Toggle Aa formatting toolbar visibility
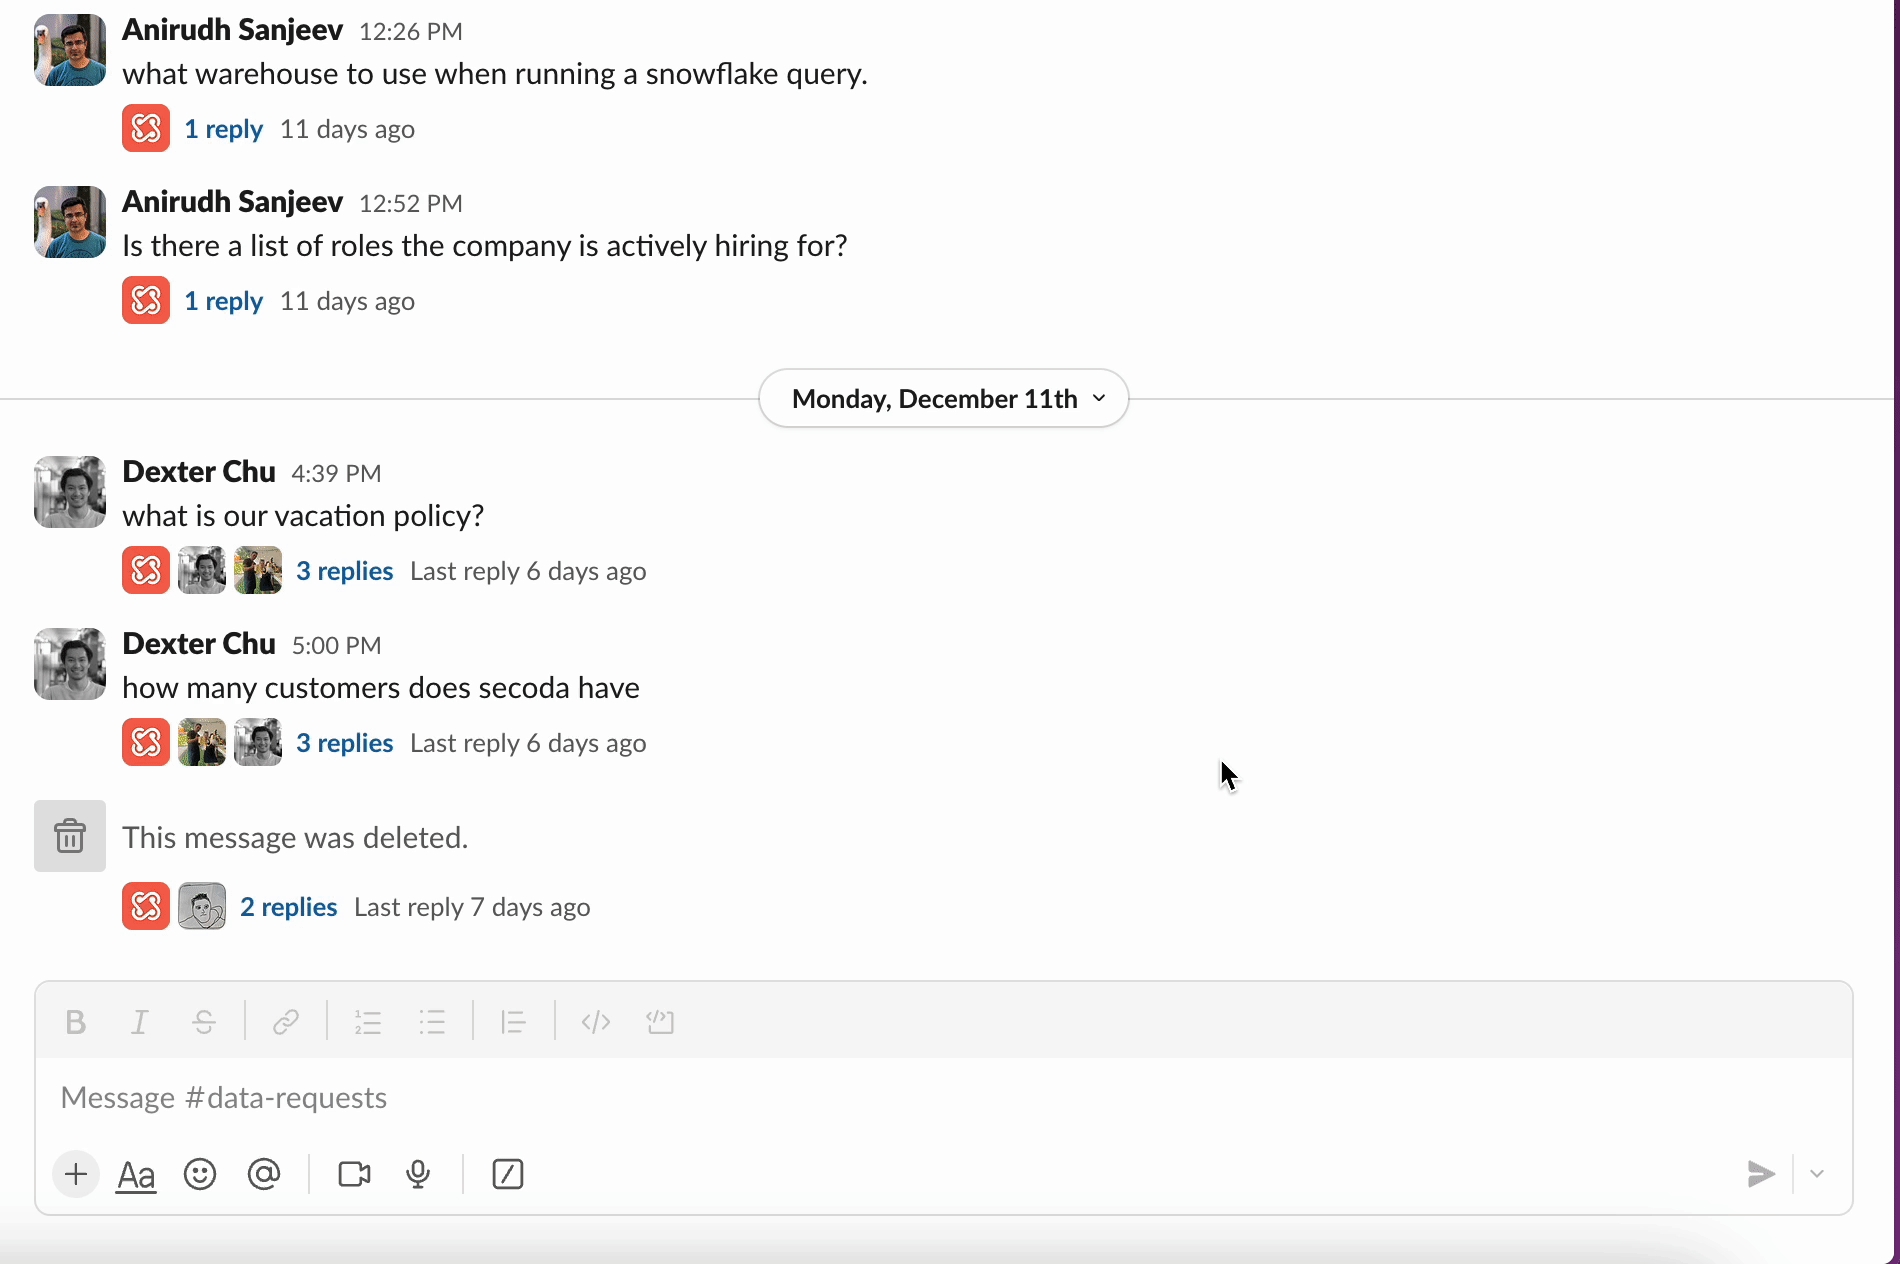1900x1264 pixels. pos(136,1175)
